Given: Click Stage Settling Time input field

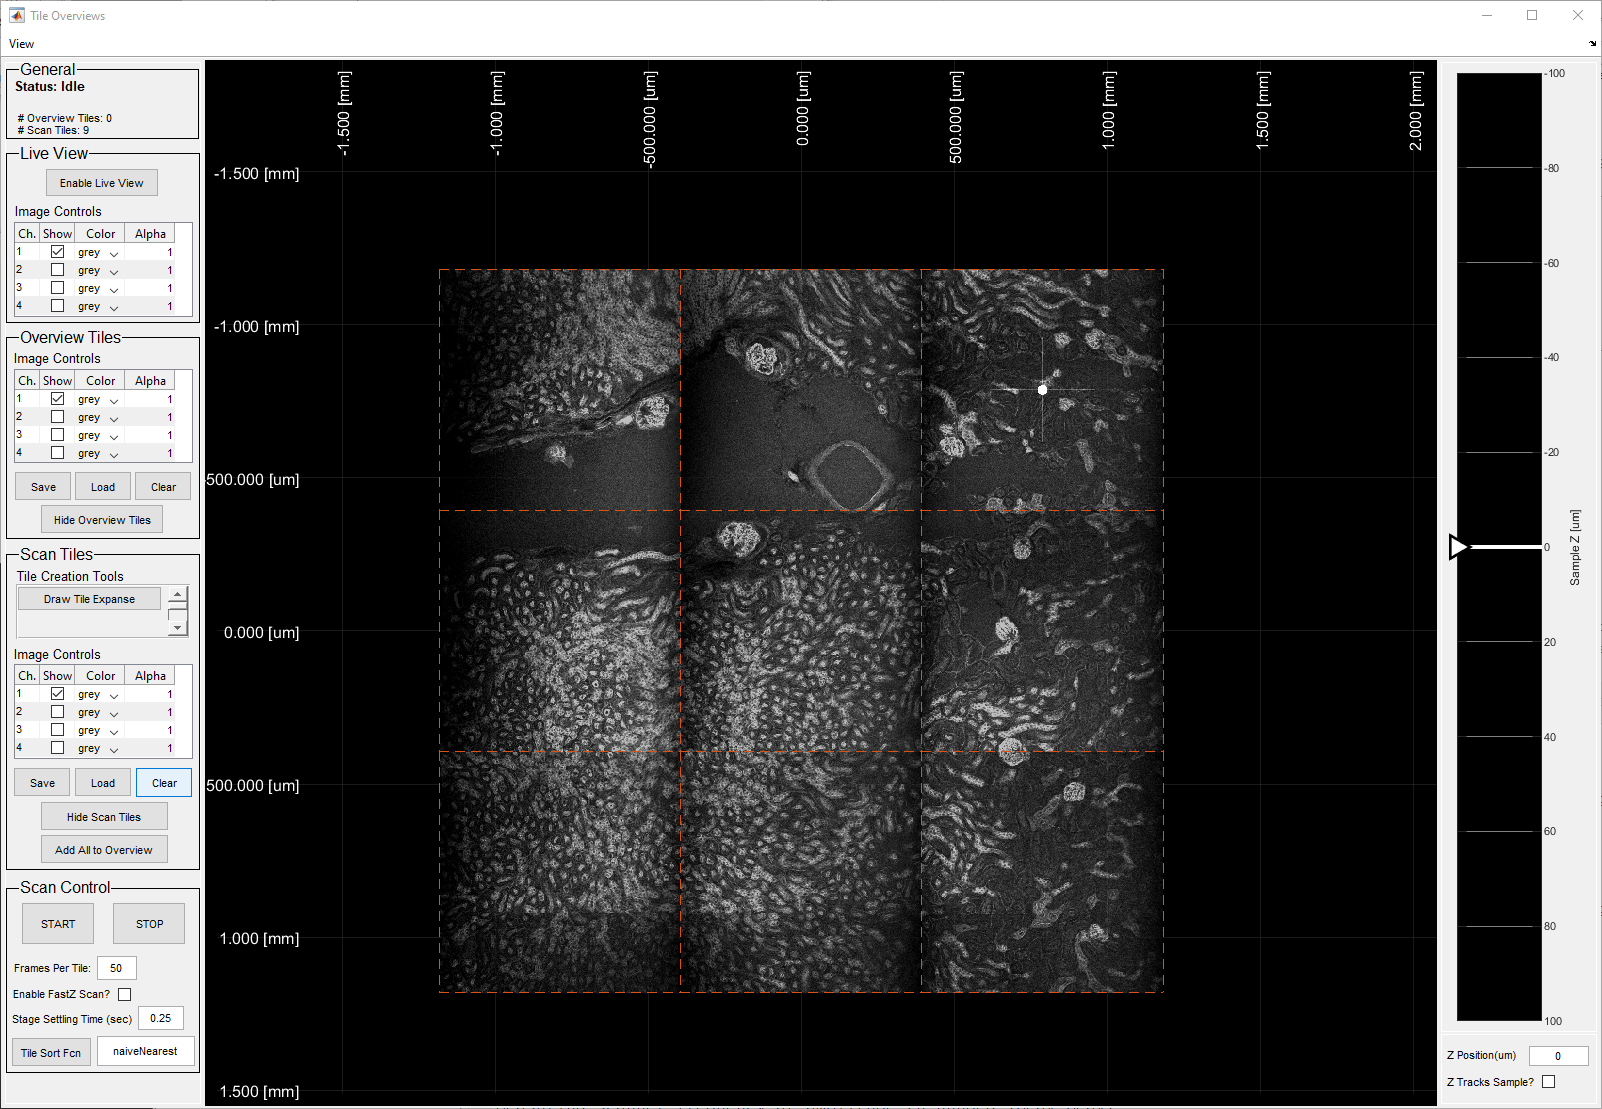Looking at the screenshot, I should [x=160, y=1019].
